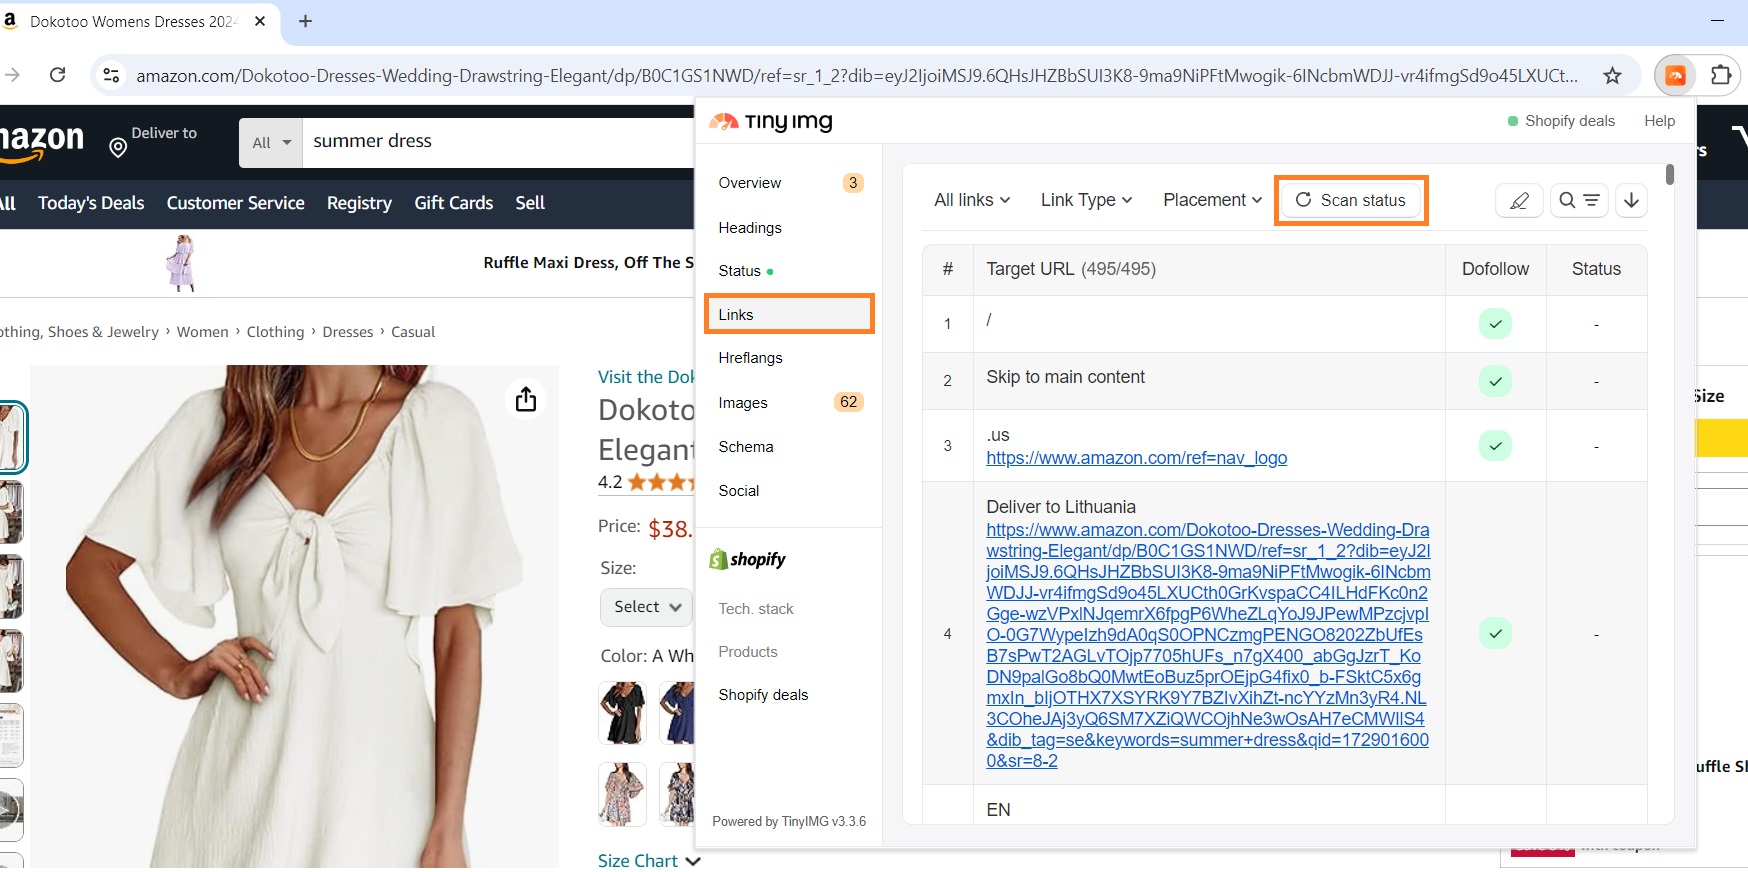The width and height of the screenshot is (1748, 872).
Task: Open the Link Type filter dropdown
Action: (1086, 200)
